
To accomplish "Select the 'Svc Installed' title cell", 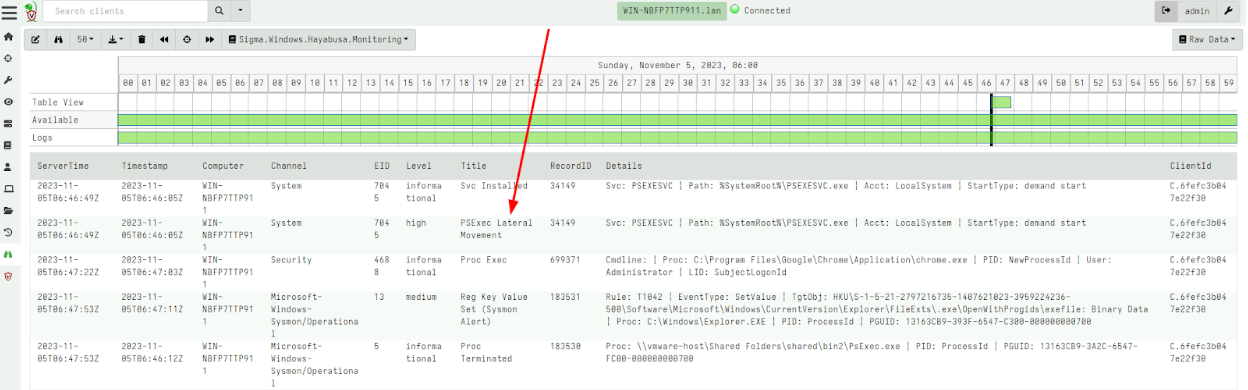I will click(495, 186).
